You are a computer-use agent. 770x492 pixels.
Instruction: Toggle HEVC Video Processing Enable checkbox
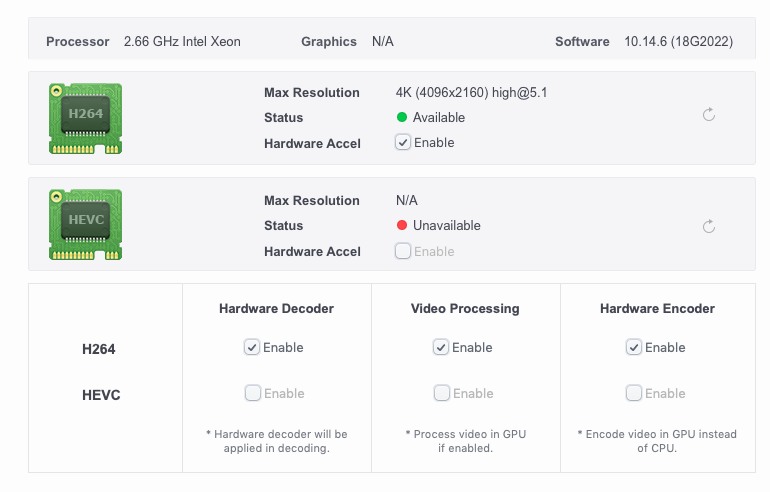[441, 393]
